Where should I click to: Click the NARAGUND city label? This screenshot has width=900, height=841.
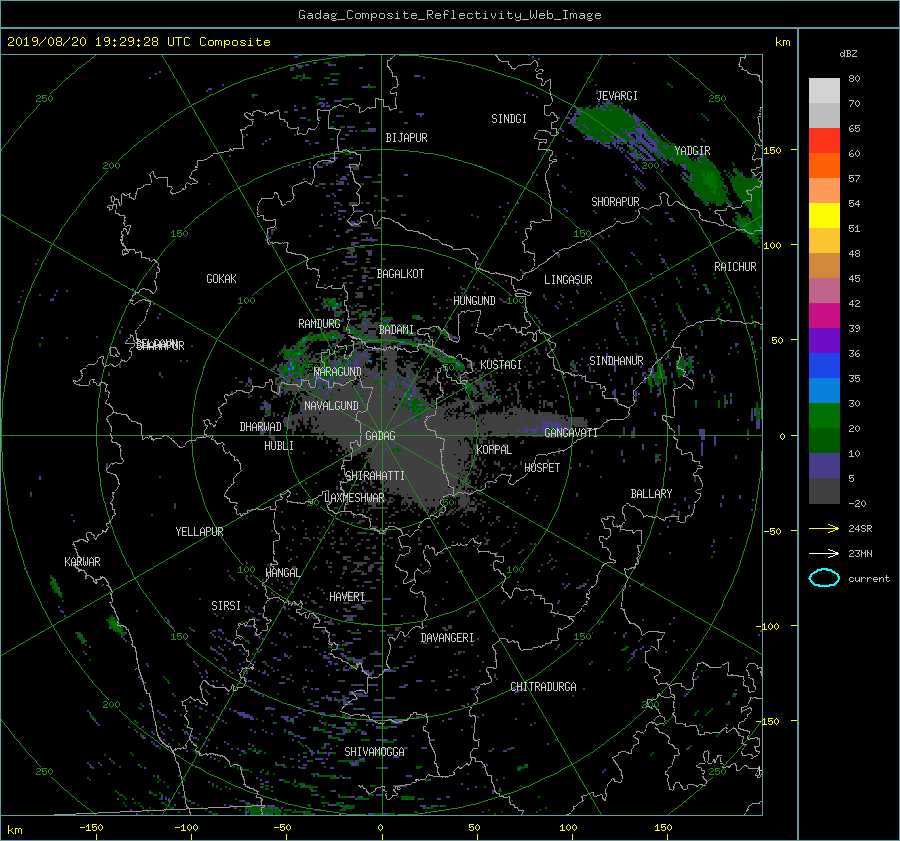[338, 372]
